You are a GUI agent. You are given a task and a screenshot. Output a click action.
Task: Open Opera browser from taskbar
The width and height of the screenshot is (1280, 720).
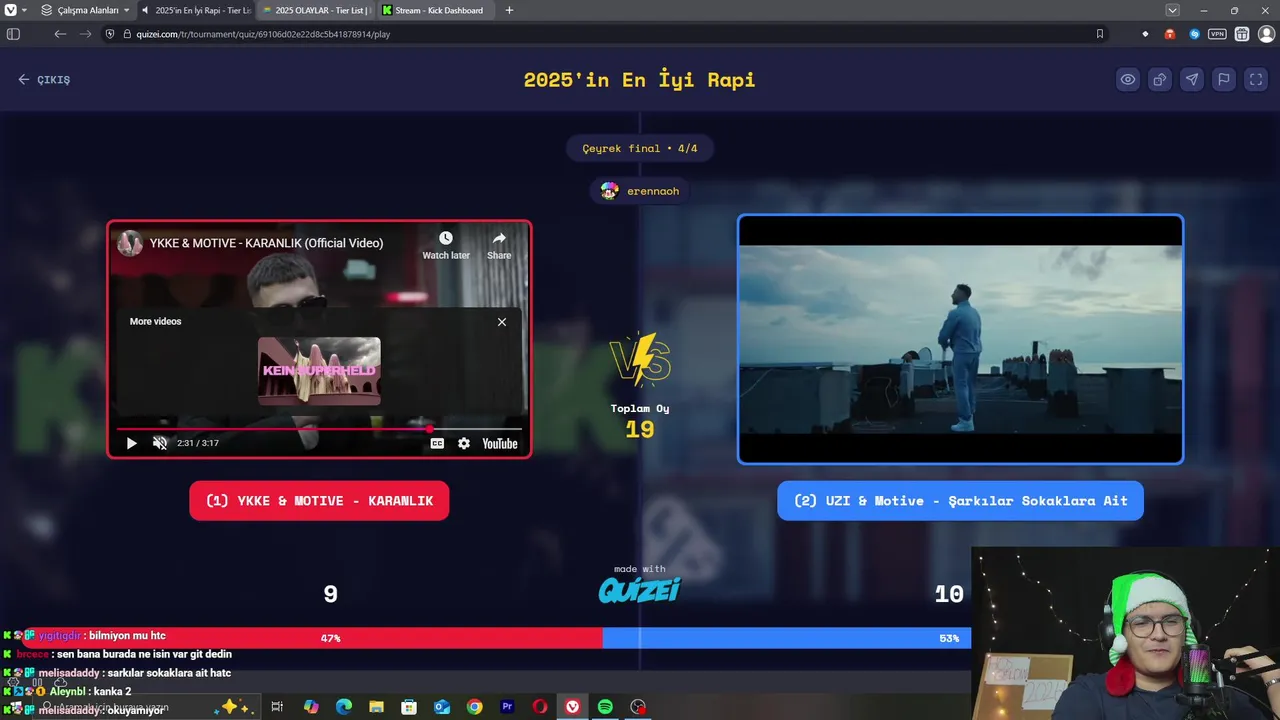pyautogui.click(x=540, y=707)
